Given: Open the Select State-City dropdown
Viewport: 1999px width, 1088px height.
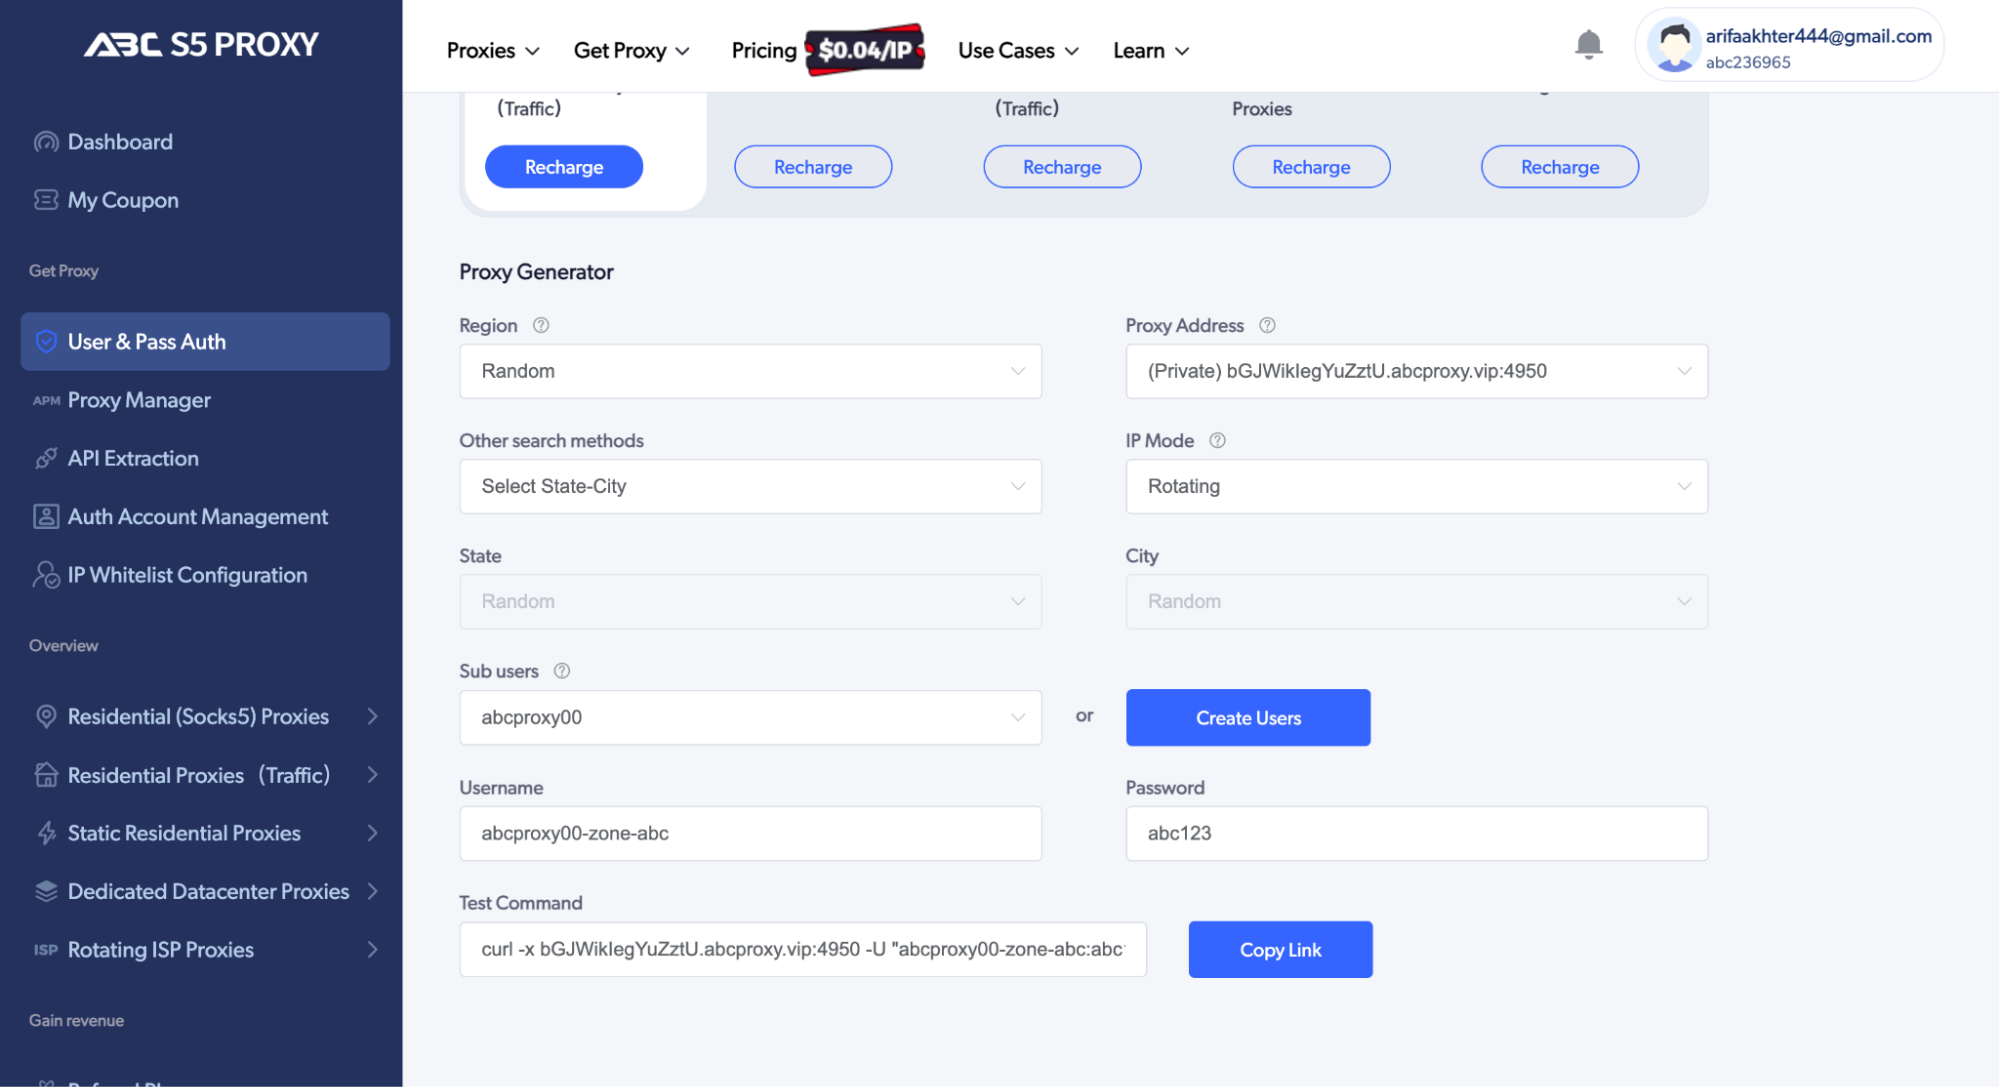Looking at the screenshot, I should click(750, 486).
